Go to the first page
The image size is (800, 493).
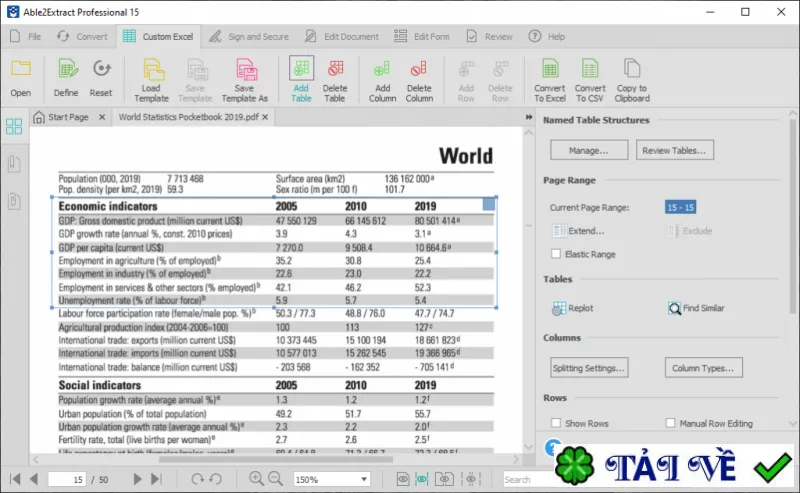[15, 479]
